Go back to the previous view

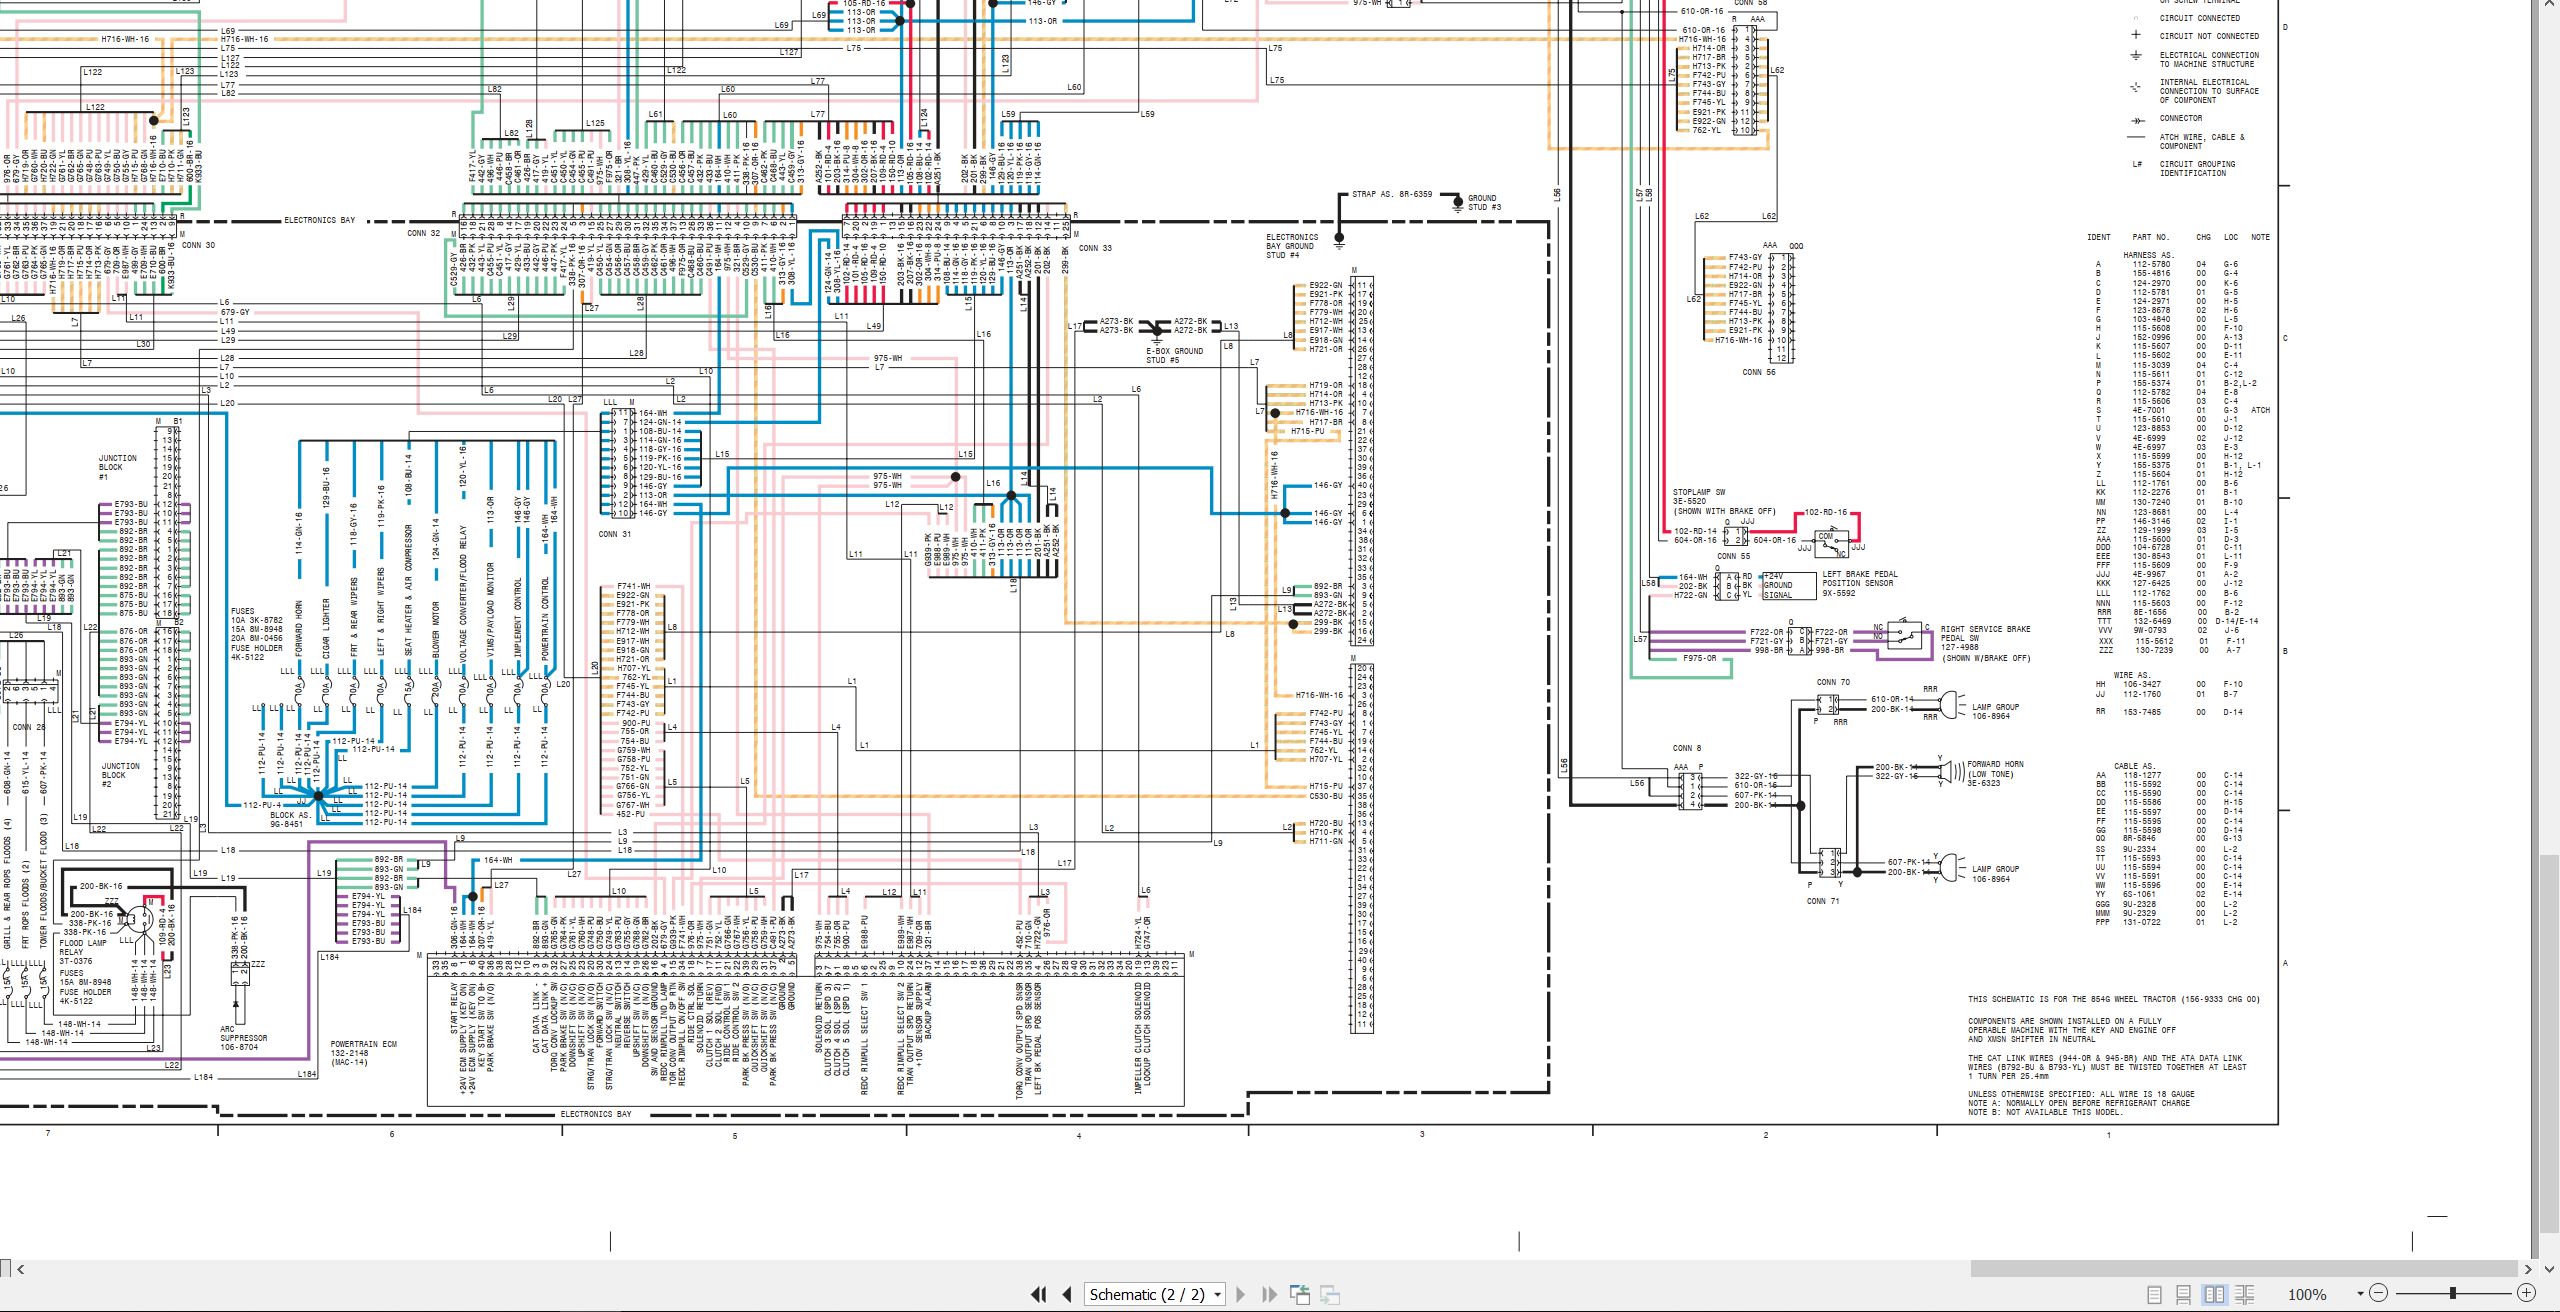(1300, 1294)
